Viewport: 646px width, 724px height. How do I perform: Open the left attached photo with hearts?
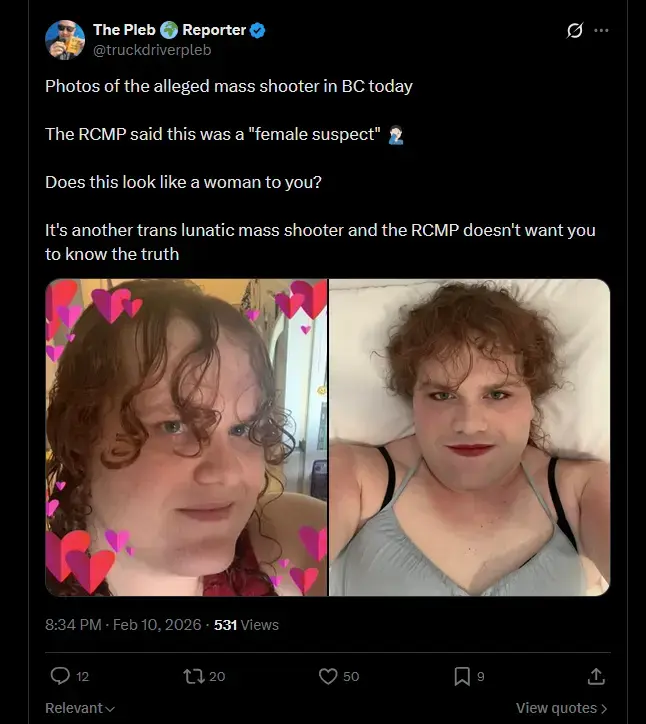186,437
